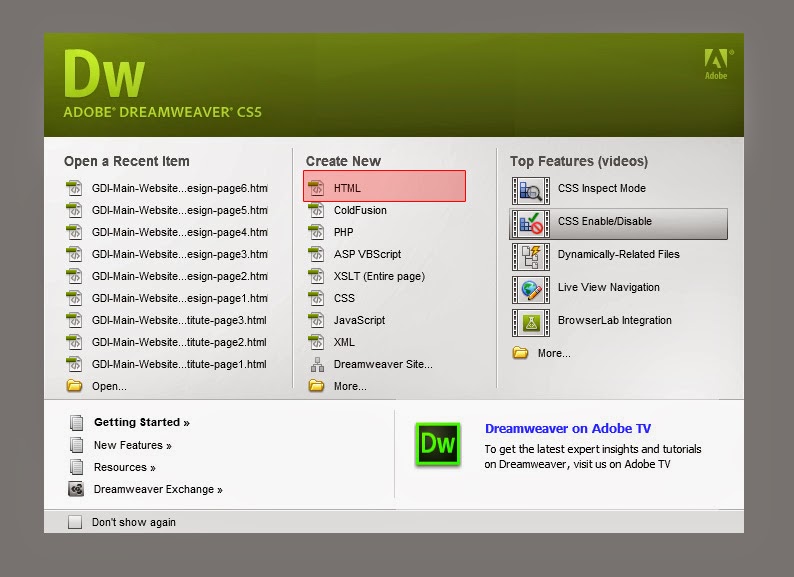Create a new CSS document
Image resolution: width=794 pixels, height=577 pixels.
coord(344,298)
